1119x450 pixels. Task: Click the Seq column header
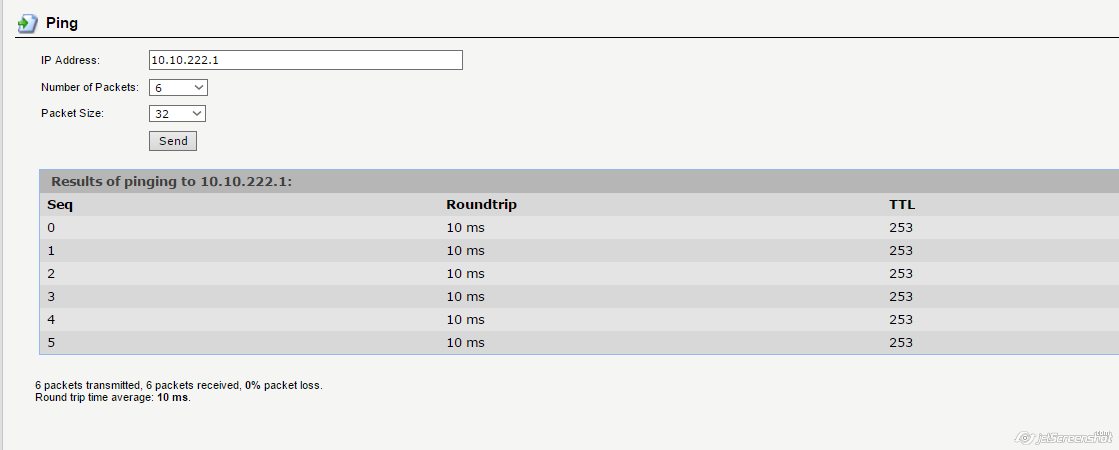tap(60, 205)
